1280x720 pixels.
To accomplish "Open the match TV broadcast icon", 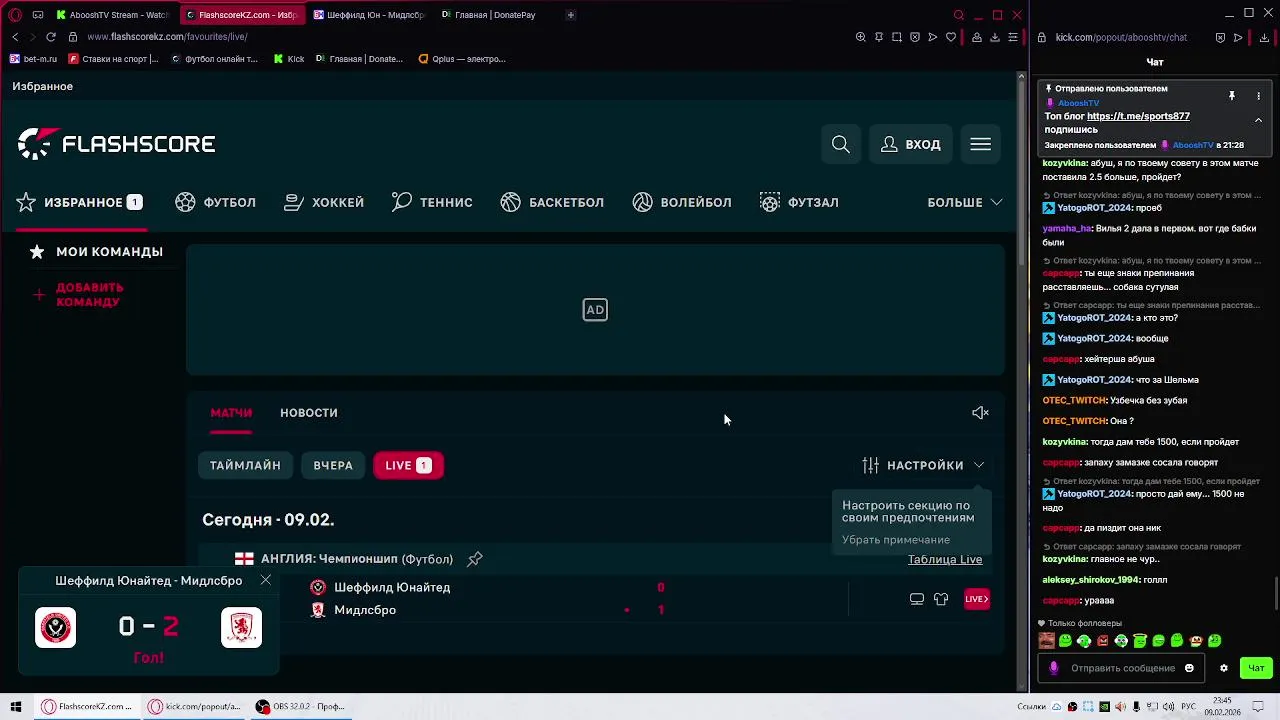I will click(x=916, y=599).
